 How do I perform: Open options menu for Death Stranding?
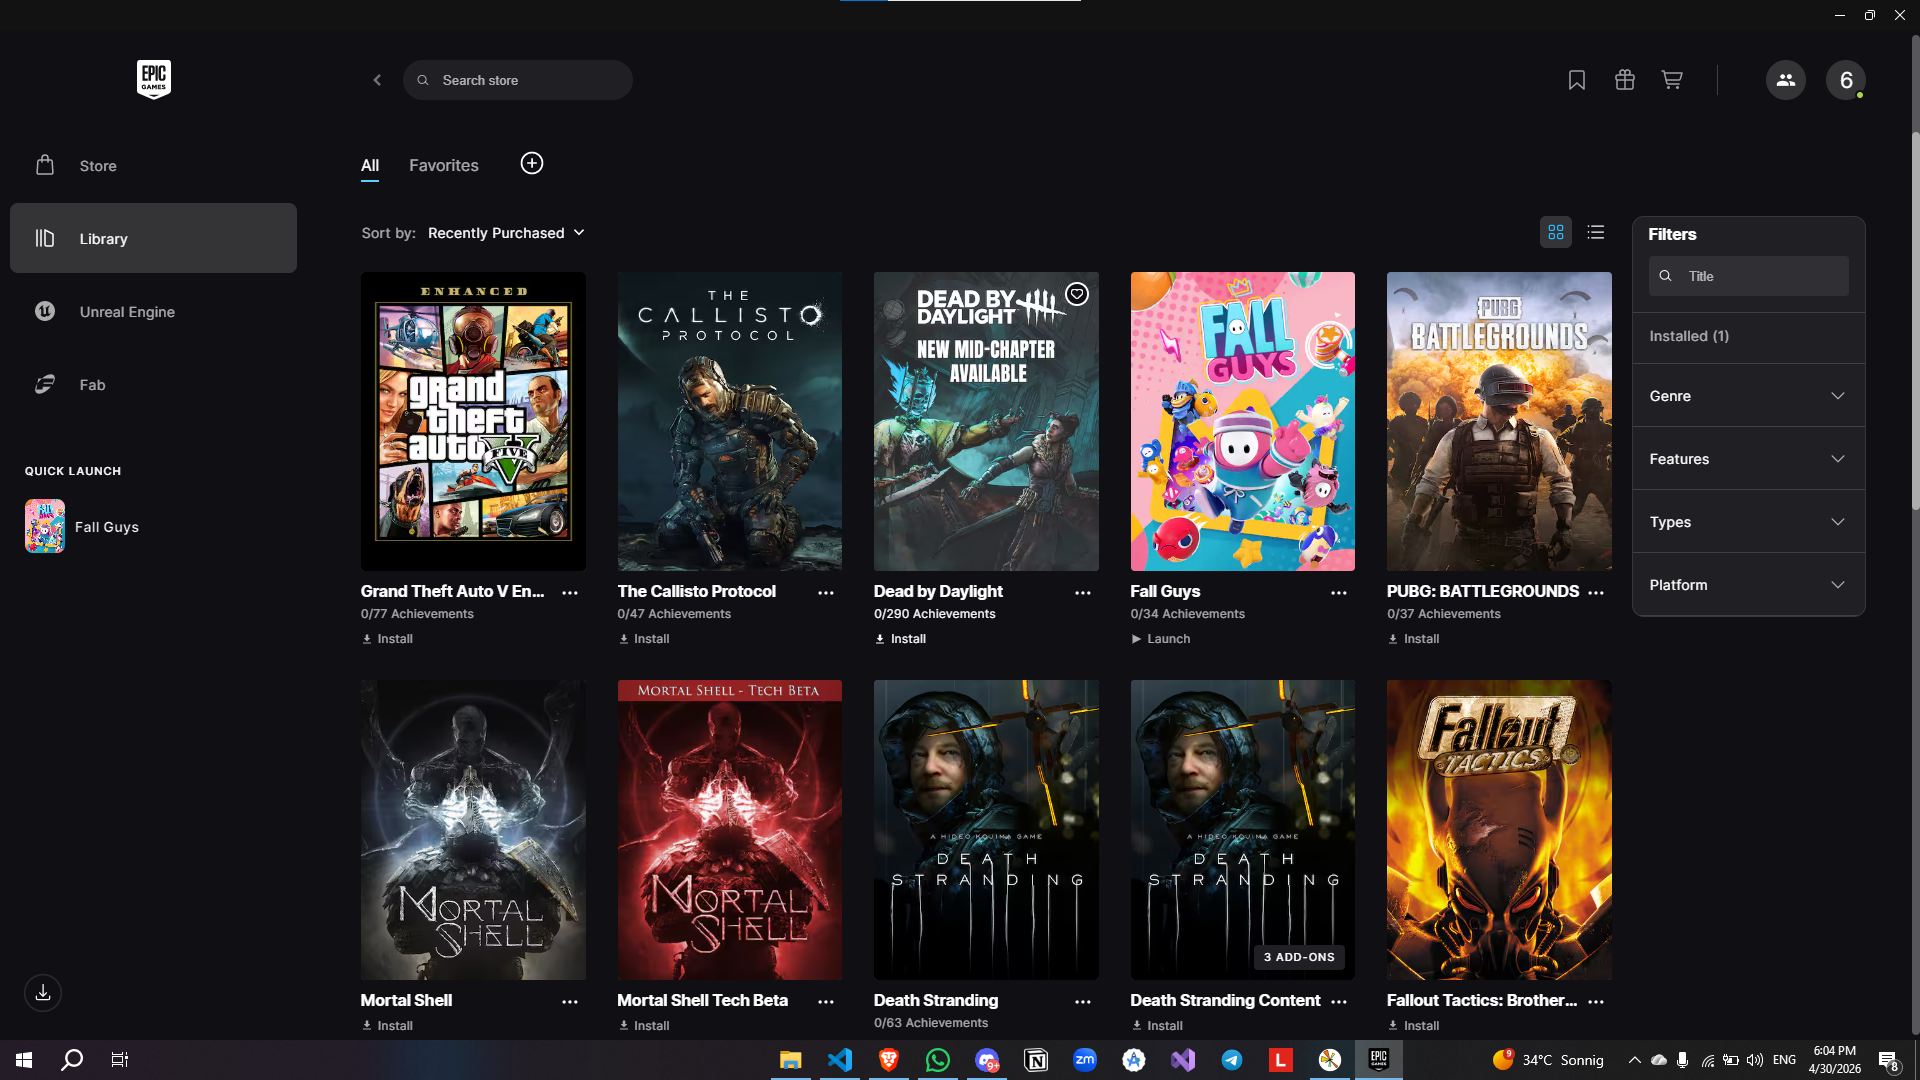1083,1002
